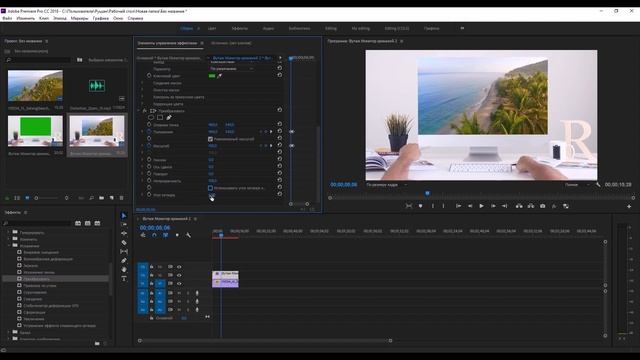Select the Type text tool
Viewport: 640px width, 360px height.
click(124, 278)
